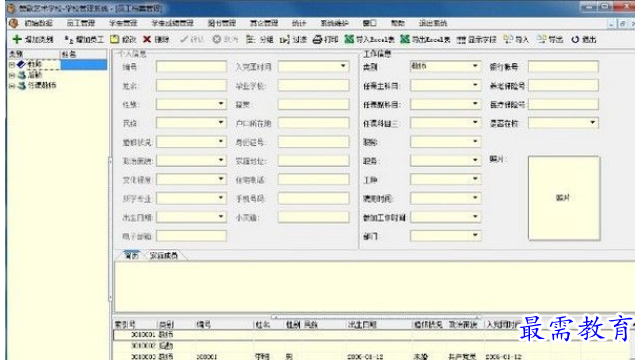Open the 性别 dropdown
The width and height of the screenshot is (641, 360).
click(x=221, y=104)
